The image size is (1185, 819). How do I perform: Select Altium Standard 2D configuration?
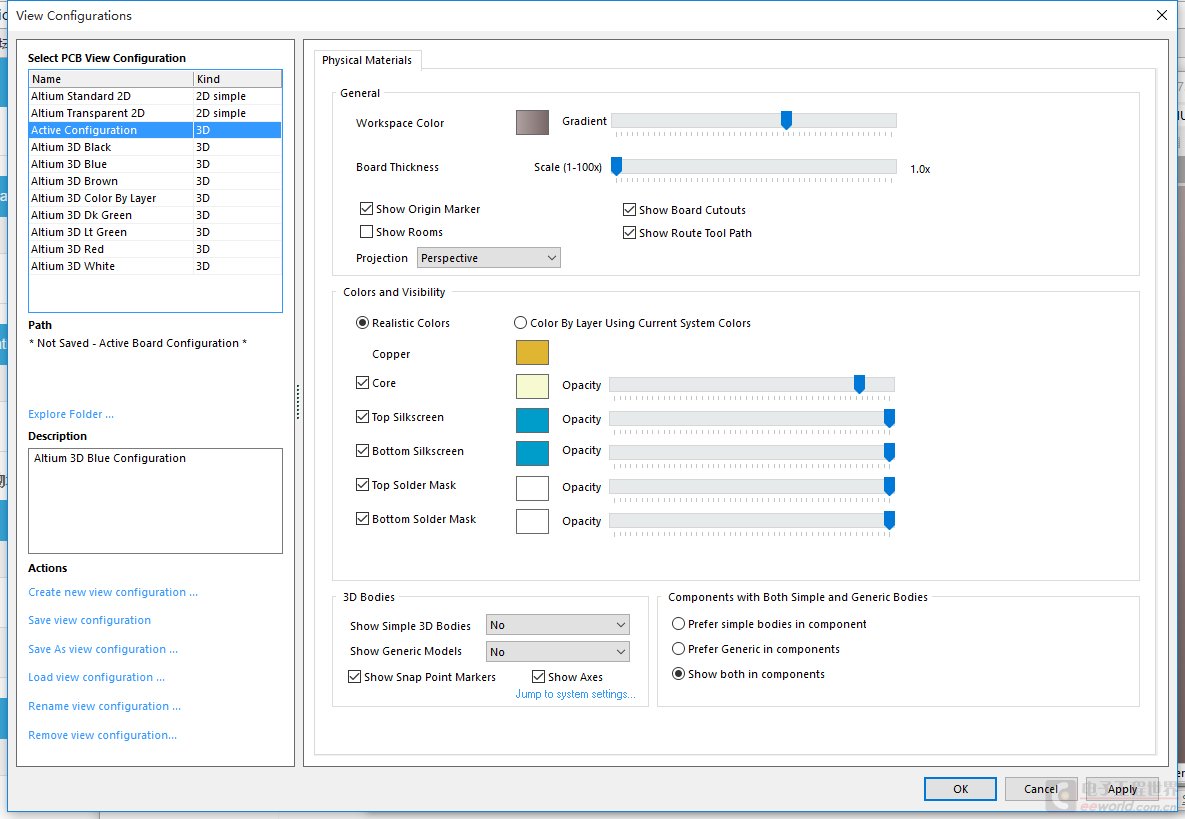pos(155,96)
